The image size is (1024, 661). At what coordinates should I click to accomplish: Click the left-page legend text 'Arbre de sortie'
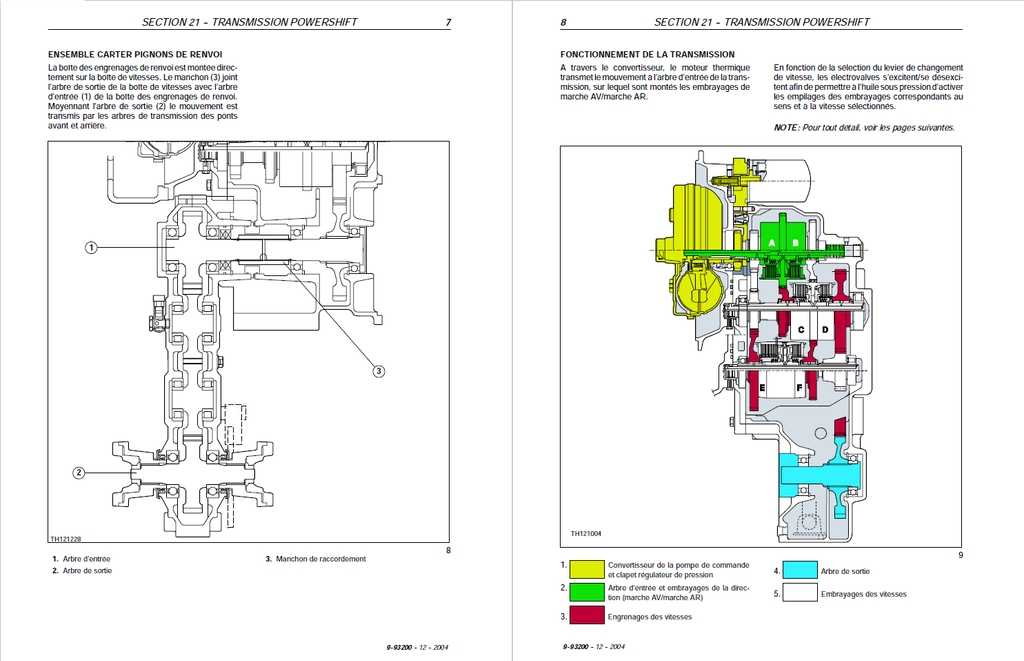(x=87, y=571)
